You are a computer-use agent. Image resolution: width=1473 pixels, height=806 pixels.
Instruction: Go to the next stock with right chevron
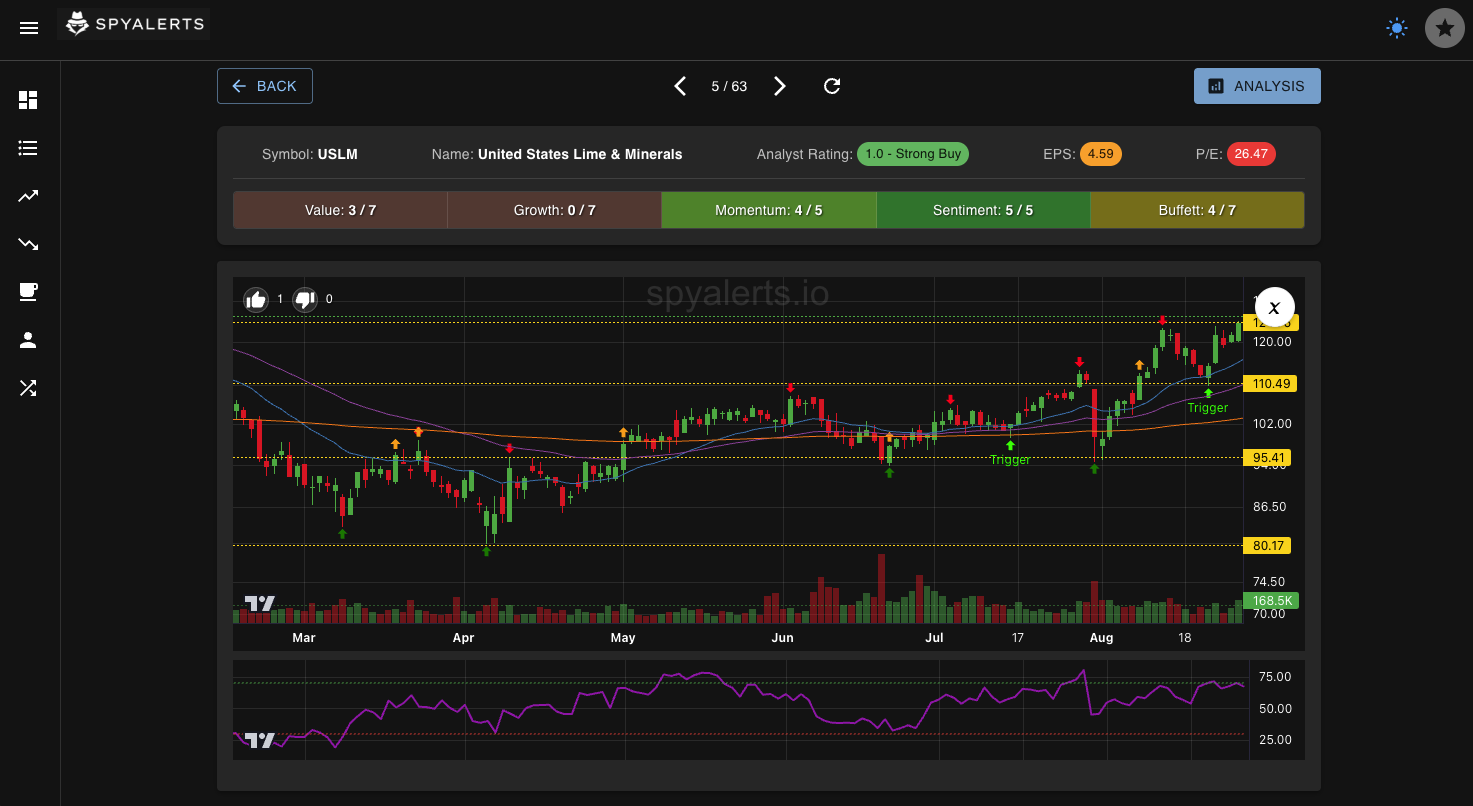pos(780,86)
